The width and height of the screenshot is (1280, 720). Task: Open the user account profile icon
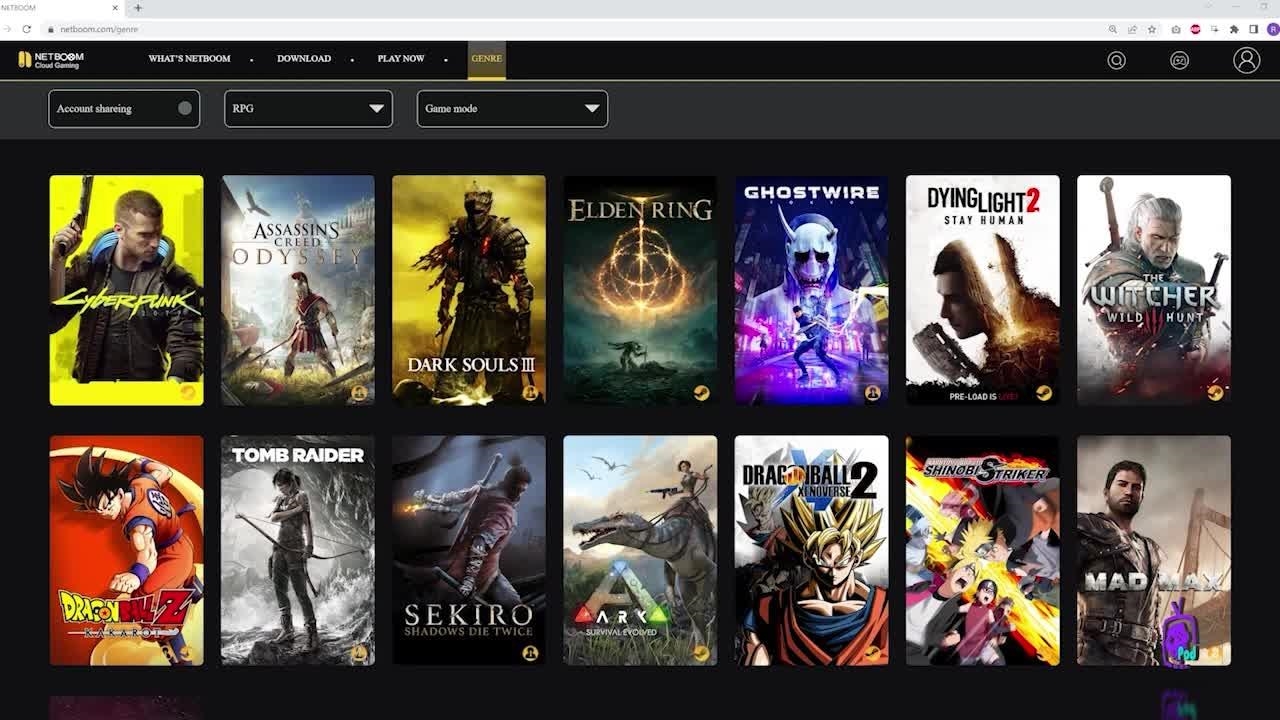pos(1246,60)
